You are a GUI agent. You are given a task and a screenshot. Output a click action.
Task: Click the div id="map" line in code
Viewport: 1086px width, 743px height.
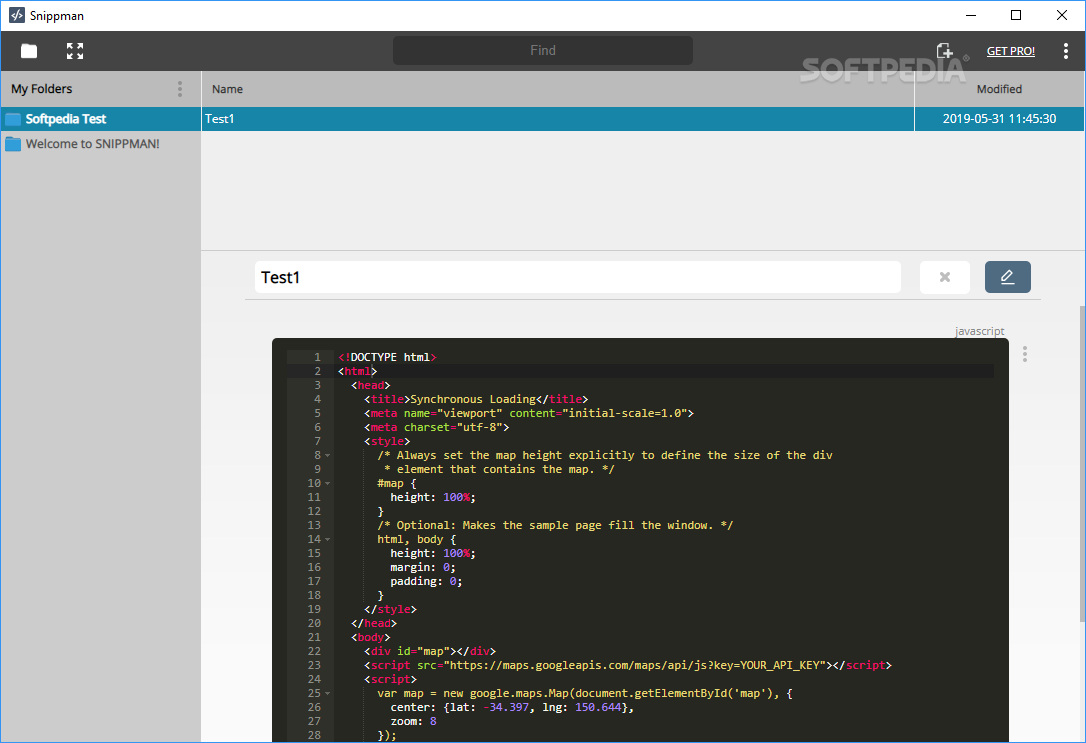click(x=429, y=651)
